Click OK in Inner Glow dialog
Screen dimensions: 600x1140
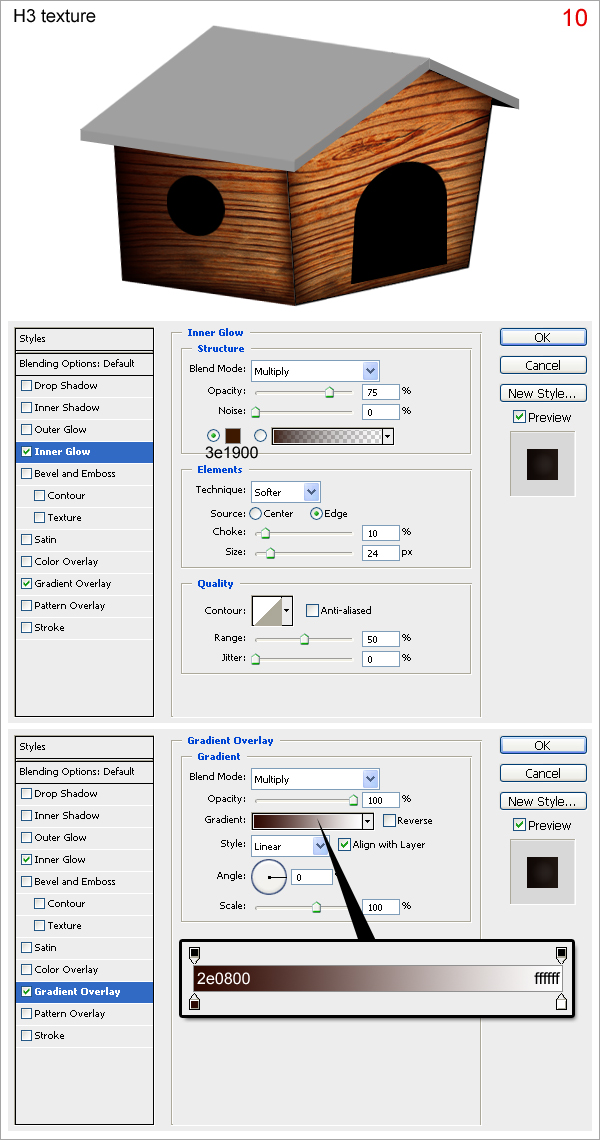(x=543, y=337)
